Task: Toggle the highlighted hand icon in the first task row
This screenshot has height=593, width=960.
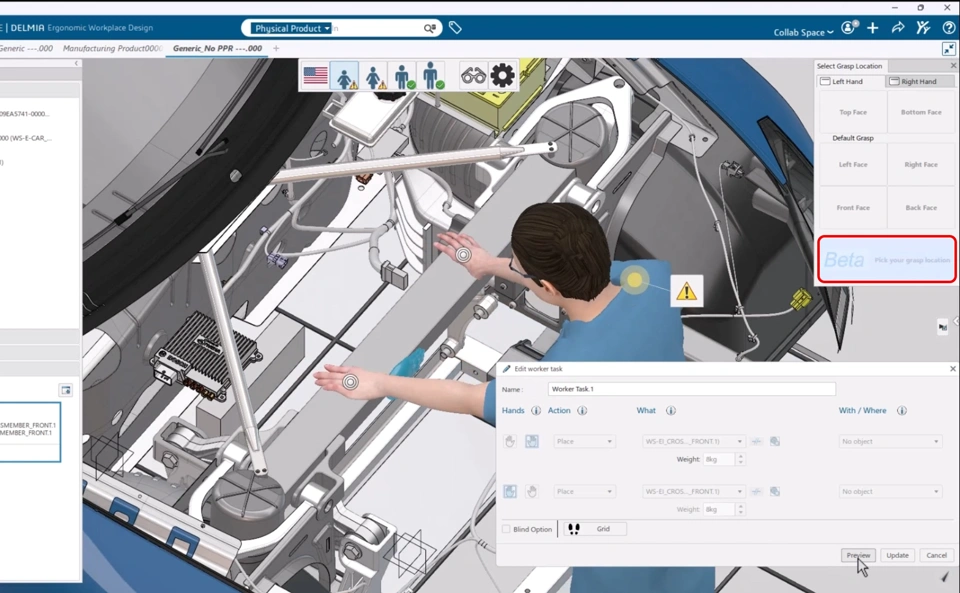Action: coord(532,441)
